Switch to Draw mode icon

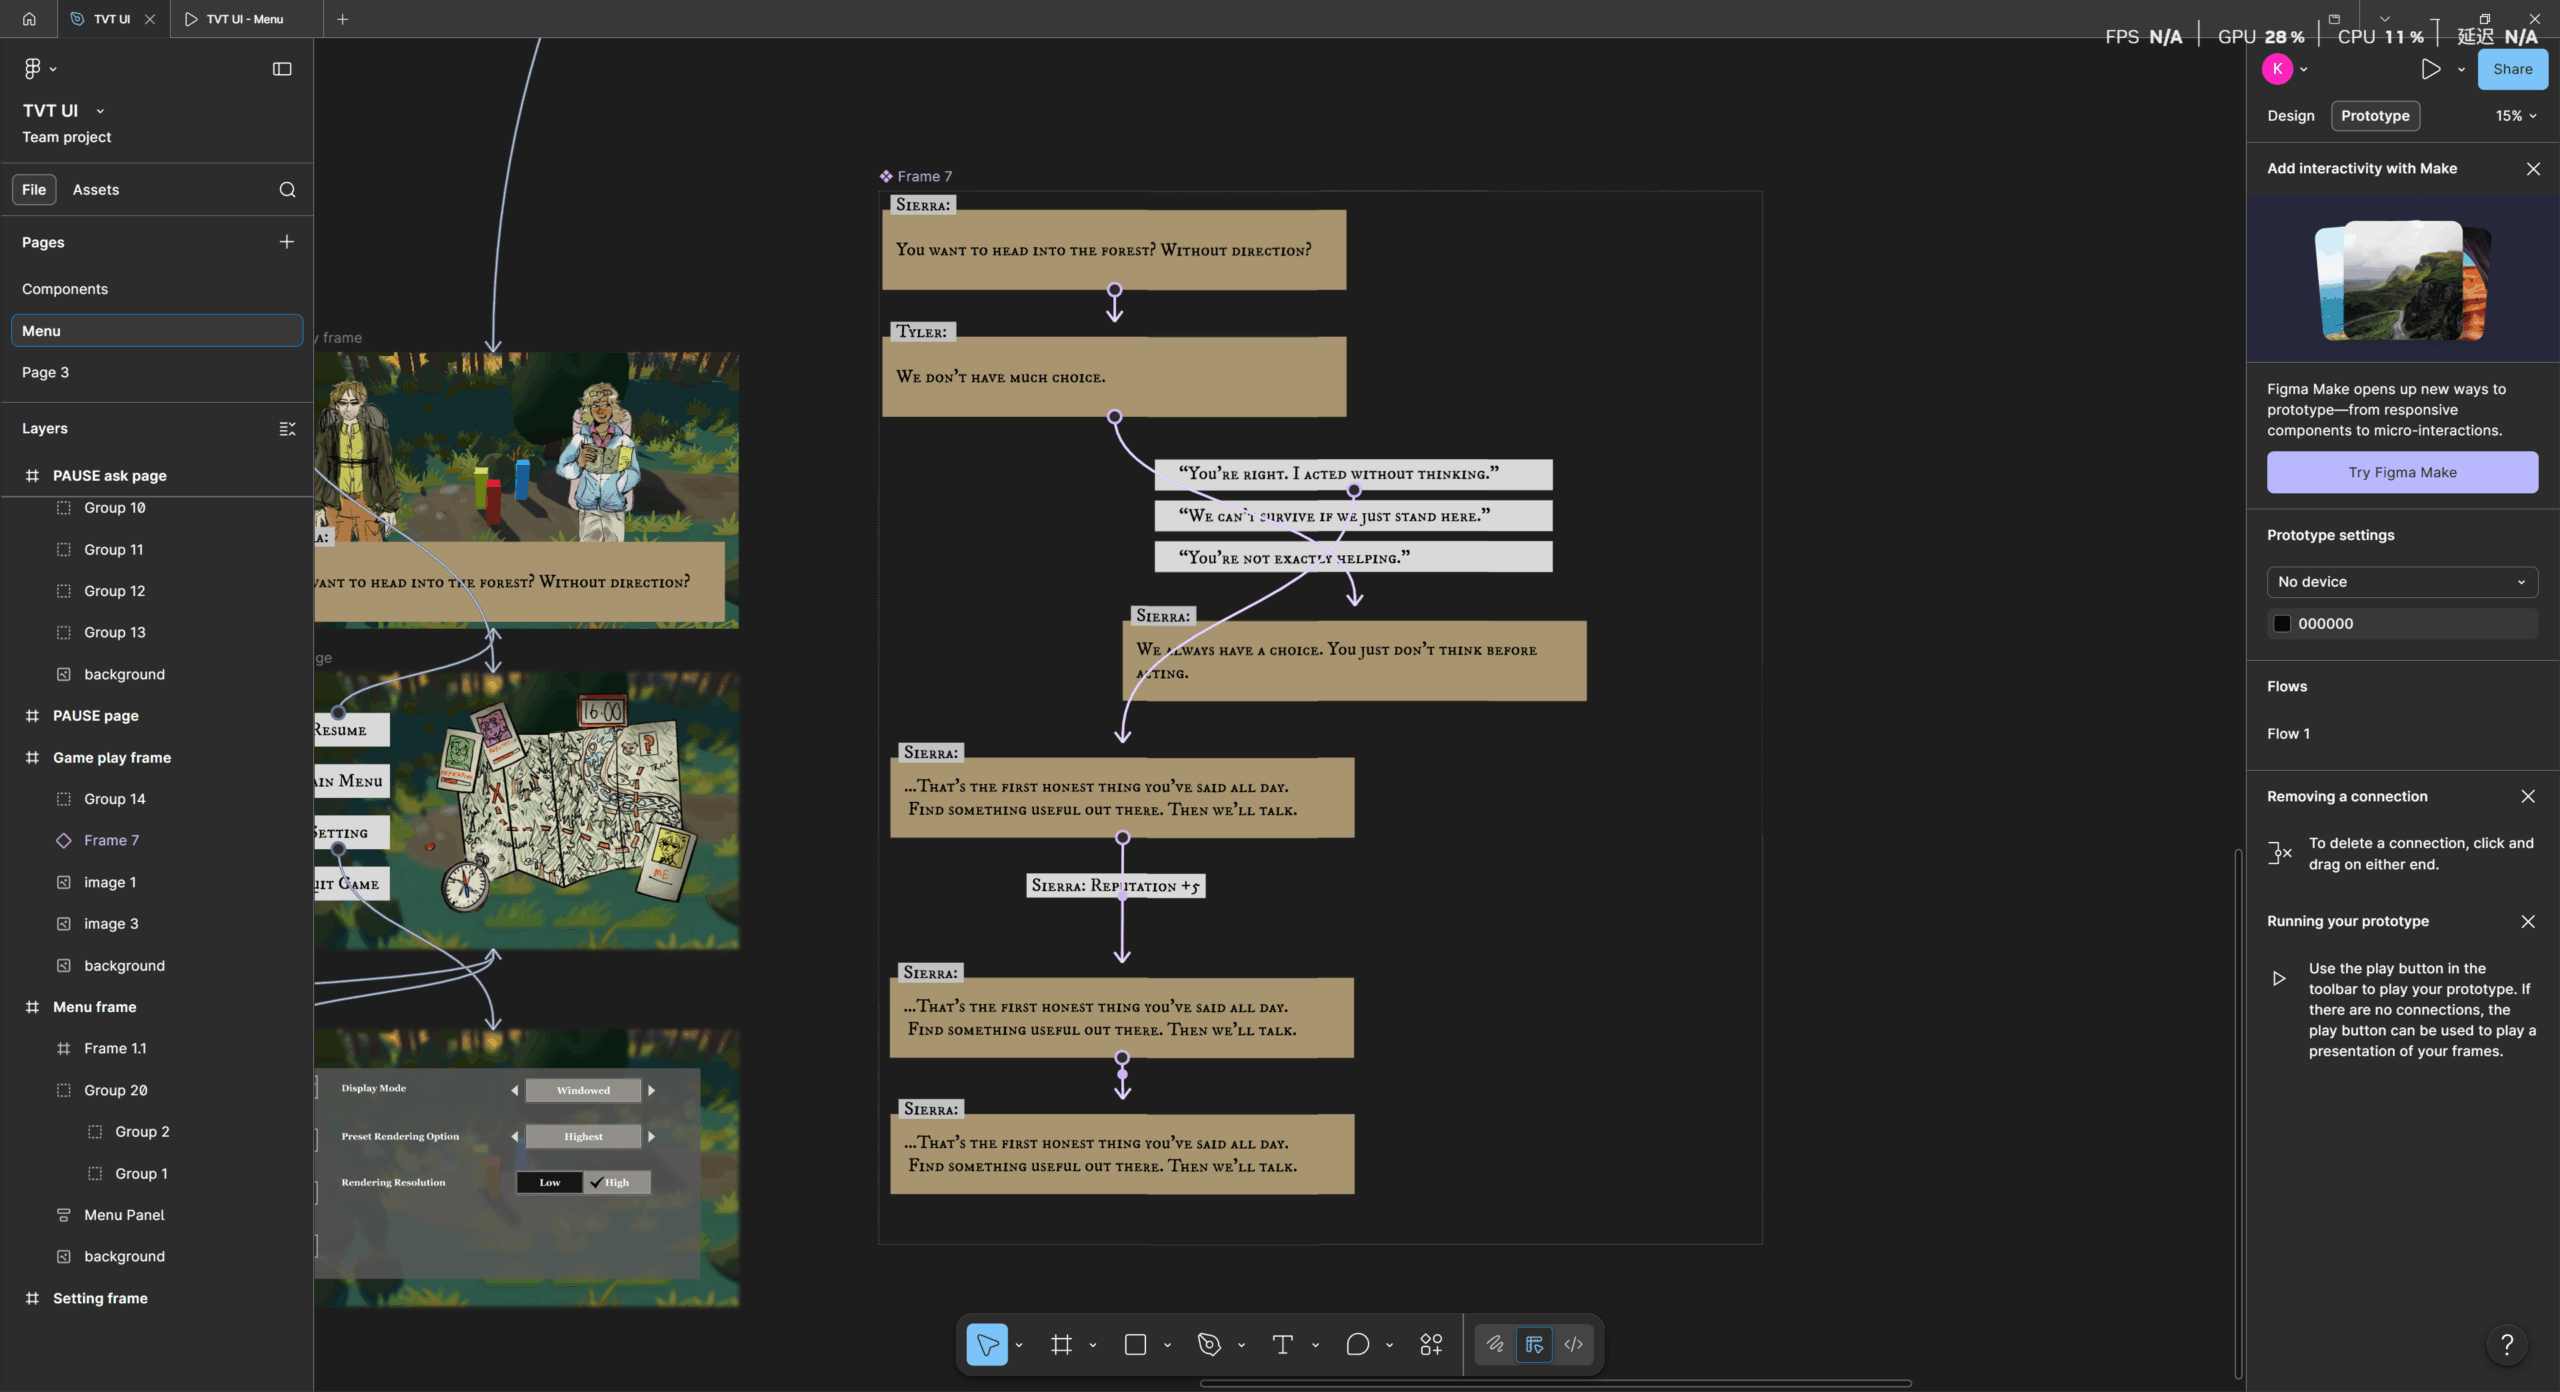point(1495,1345)
